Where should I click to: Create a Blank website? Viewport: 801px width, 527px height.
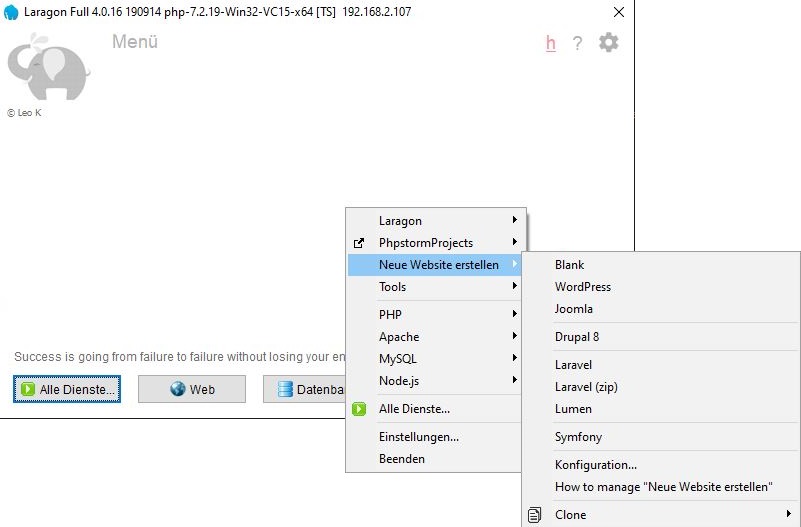click(661, 265)
